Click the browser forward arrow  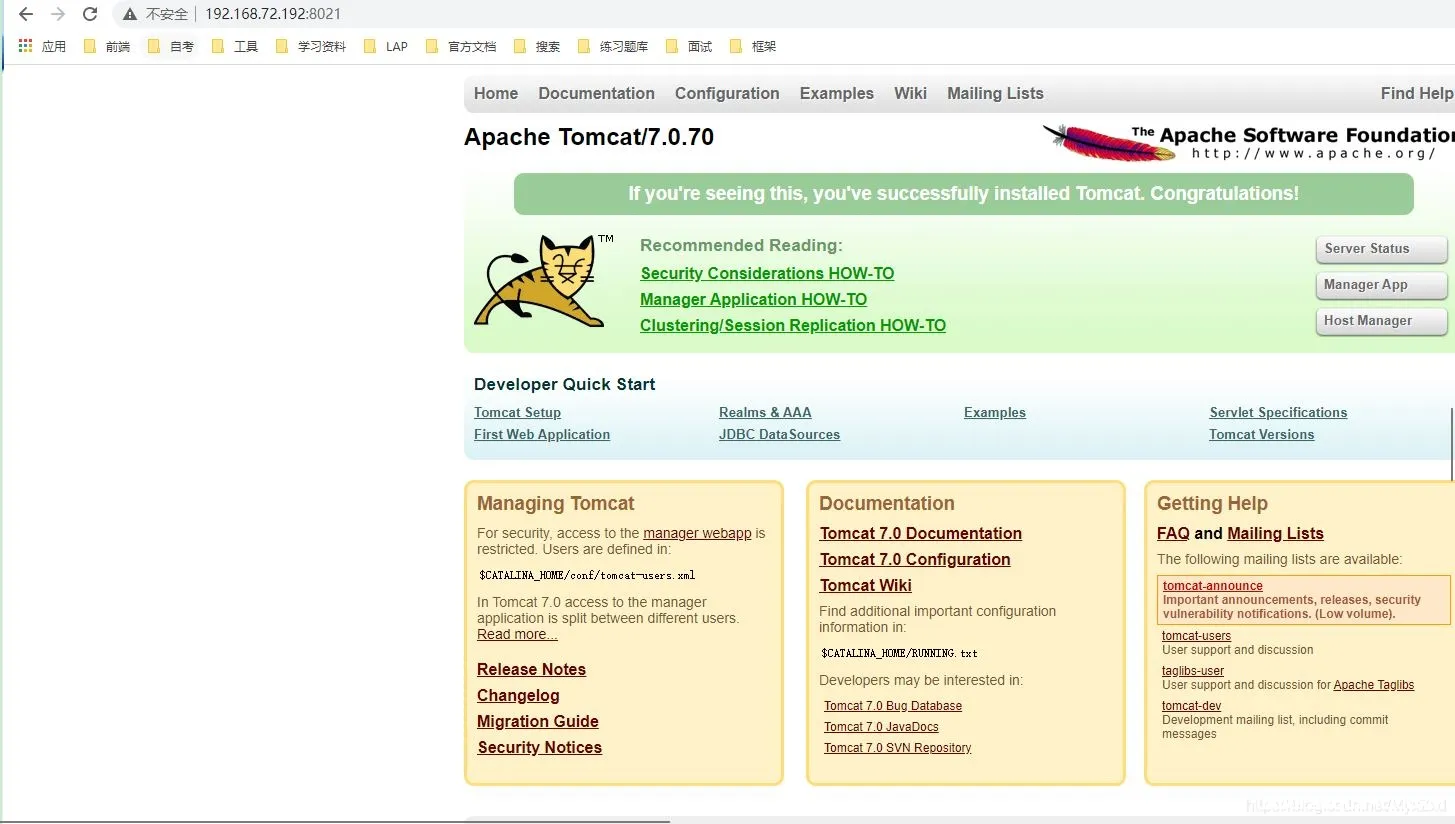[x=58, y=14]
